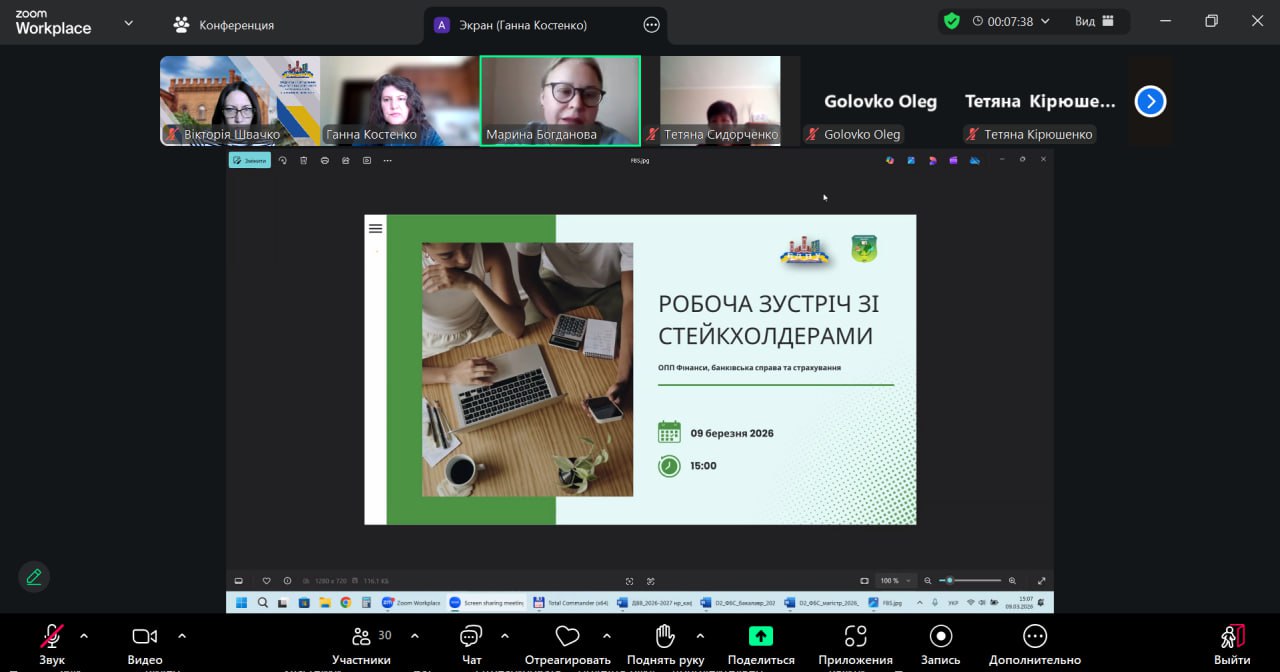1280x672 pixels.
Task: Open the View dropdown menu
Action: pyautogui.click(x=1095, y=21)
